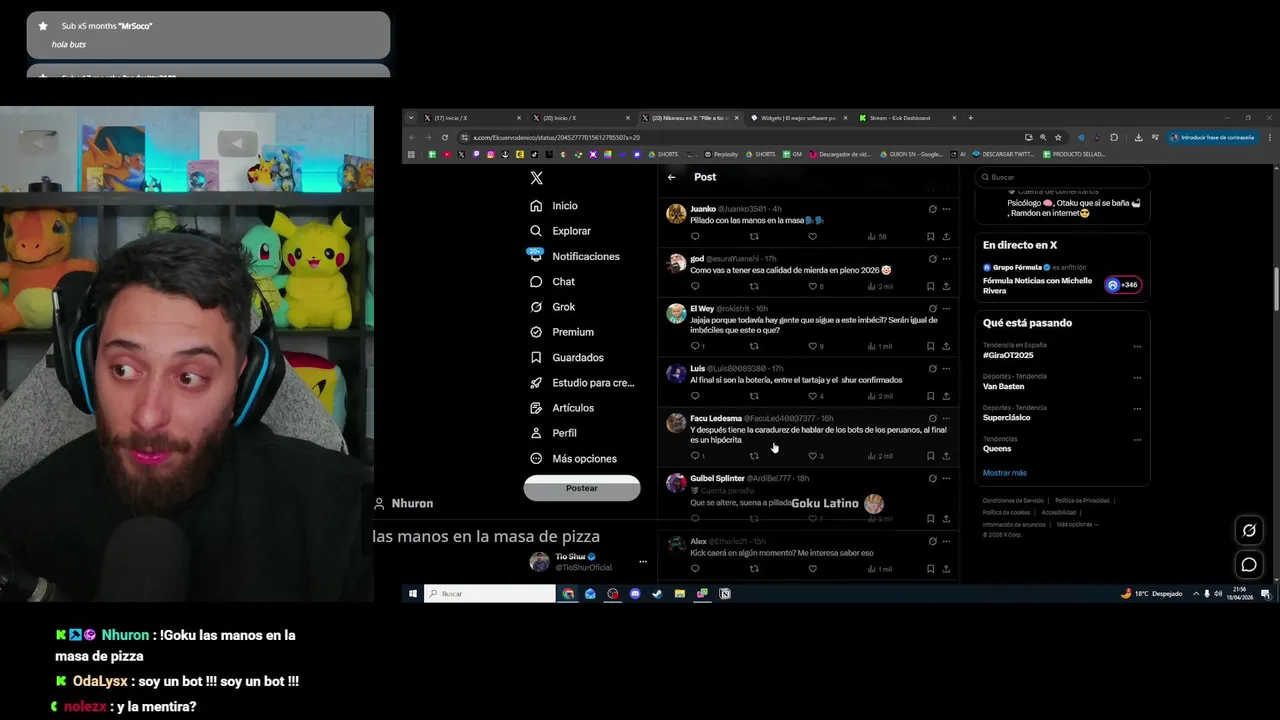Reply to El Wey's post
Image resolution: width=1280 pixels, height=720 pixels.
[695, 346]
